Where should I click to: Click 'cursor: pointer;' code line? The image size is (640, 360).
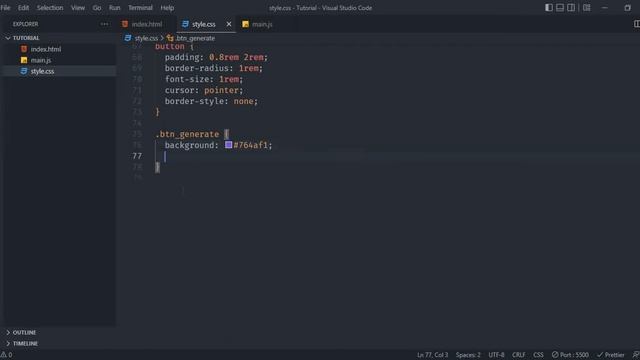tap(204, 90)
